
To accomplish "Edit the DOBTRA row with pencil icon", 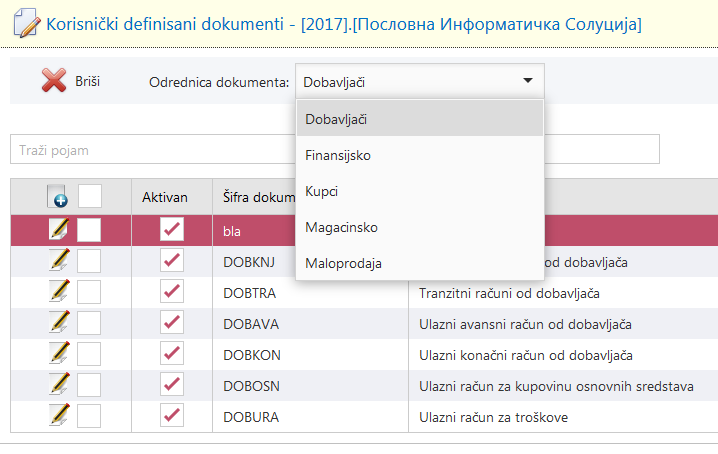I will pyautogui.click(x=59, y=292).
